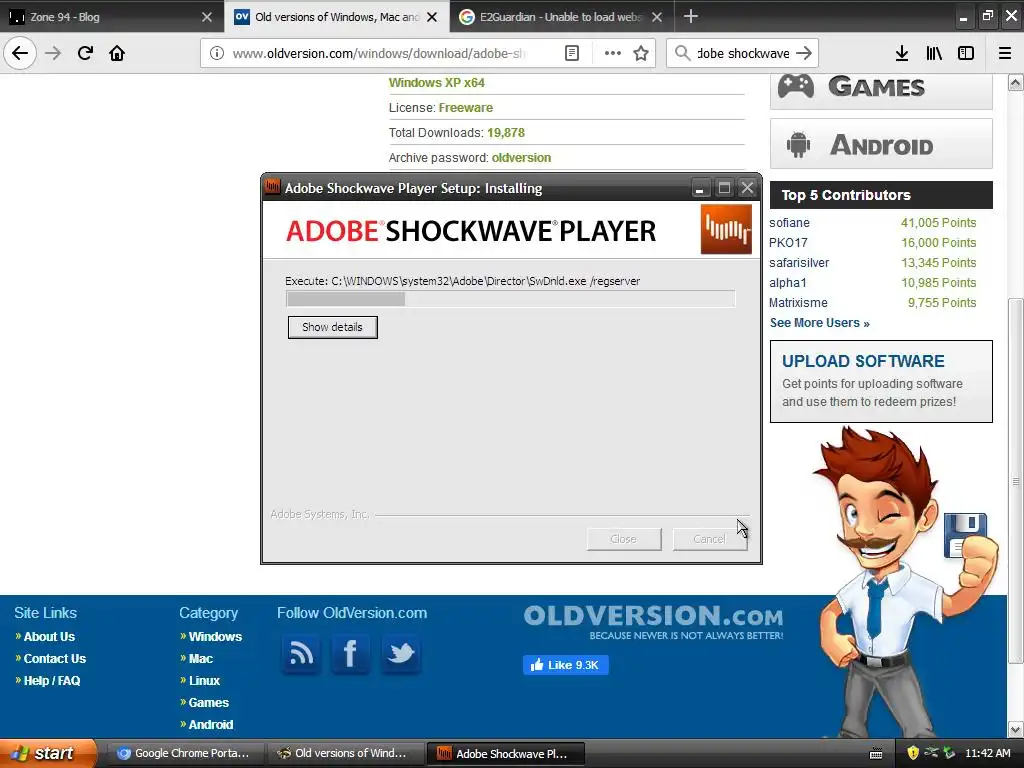Click the Upload Software box
Screen dimensions: 1024x768
coord(881,381)
